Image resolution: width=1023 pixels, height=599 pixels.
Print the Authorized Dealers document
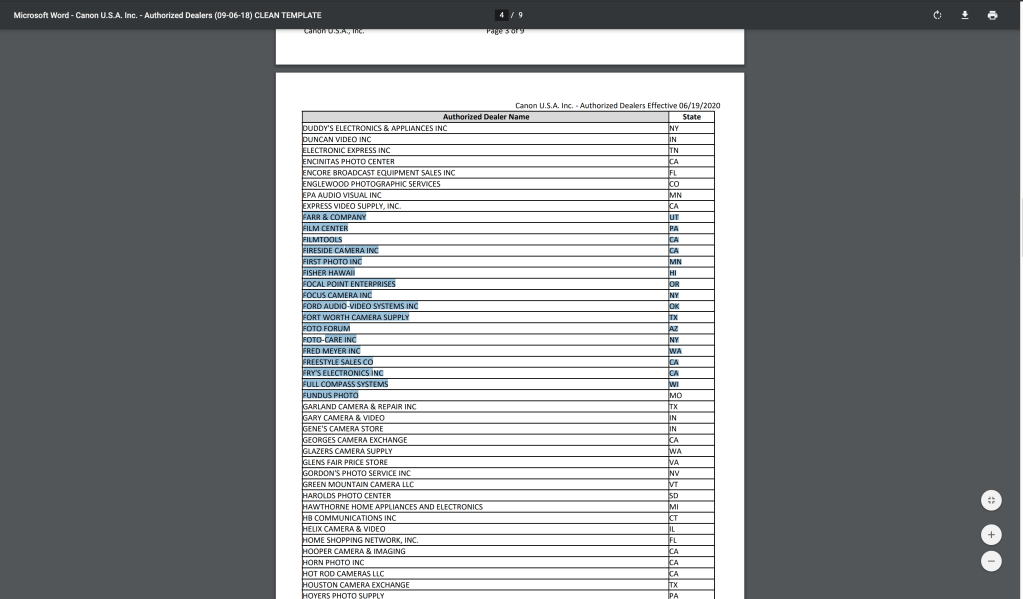[992, 15]
